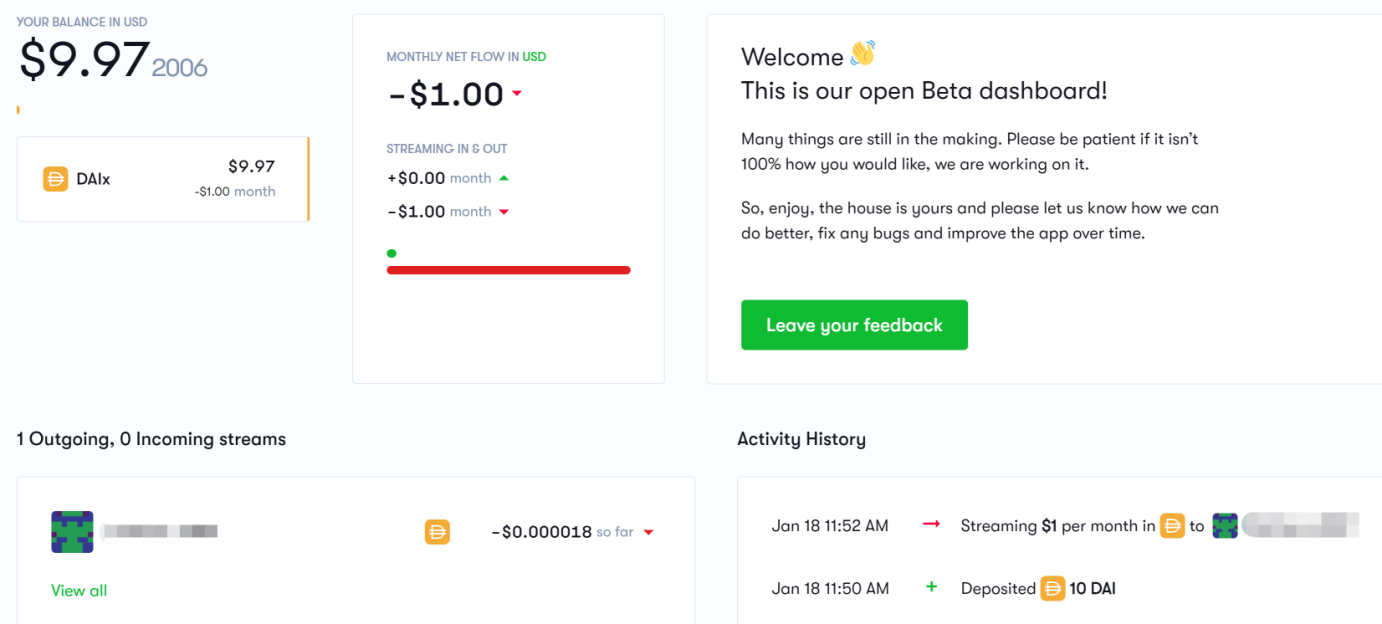Expand the monthly net flow -$1.00 dropdown arrow
1382x624 pixels.
(x=517, y=94)
